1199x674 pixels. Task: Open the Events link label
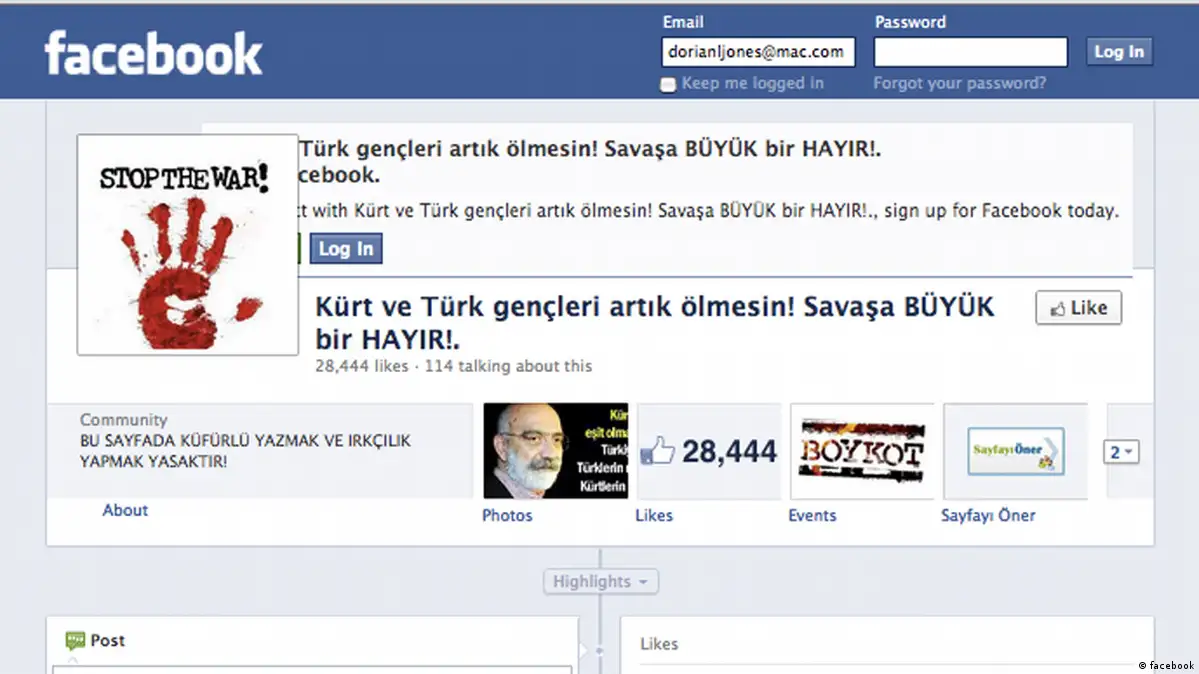tap(812, 516)
